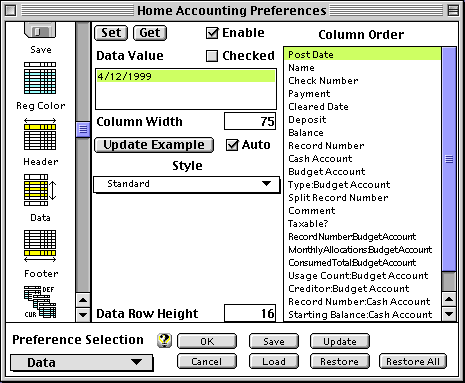Select Deposit in Column Order list
The height and width of the screenshot is (383, 465).
pyautogui.click(x=363, y=120)
